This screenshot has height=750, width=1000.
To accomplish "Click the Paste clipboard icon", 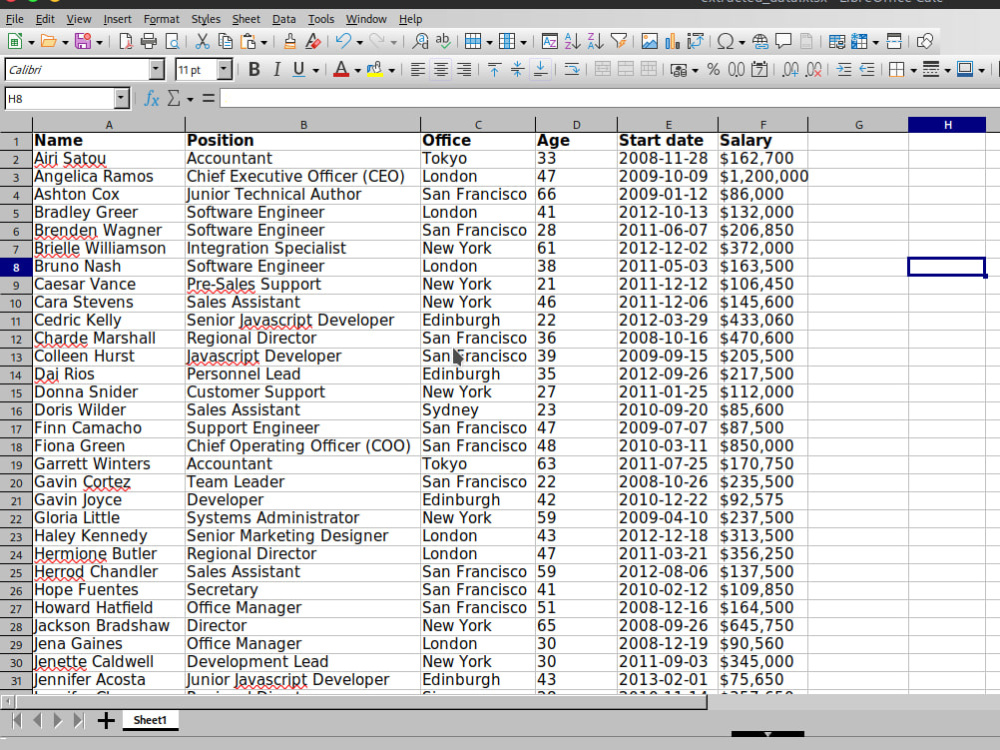I will [x=248, y=42].
